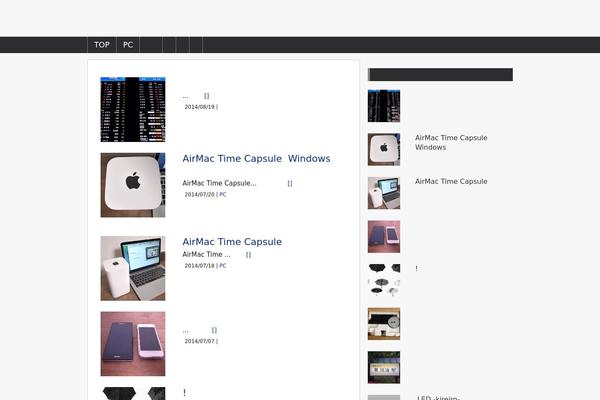This screenshot has width=600, height=400.
Task: Open the PC navigation menu item
Action: point(128,45)
